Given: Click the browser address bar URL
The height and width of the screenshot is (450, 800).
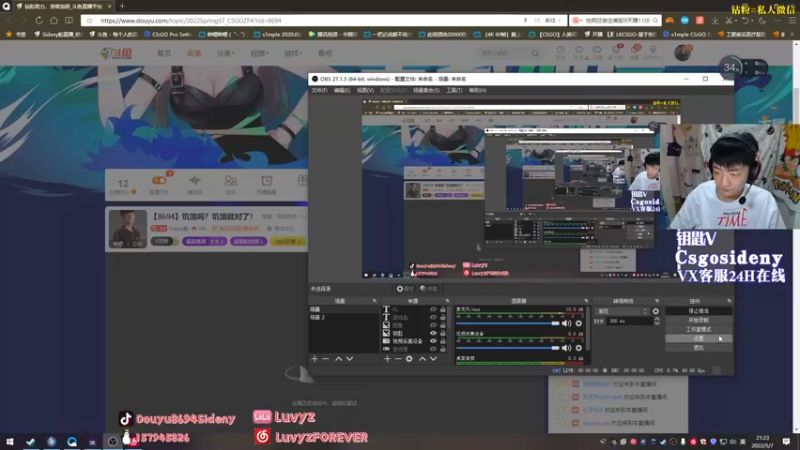Looking at the screenshot, I should pyautogui.click(x=191, y=20).
